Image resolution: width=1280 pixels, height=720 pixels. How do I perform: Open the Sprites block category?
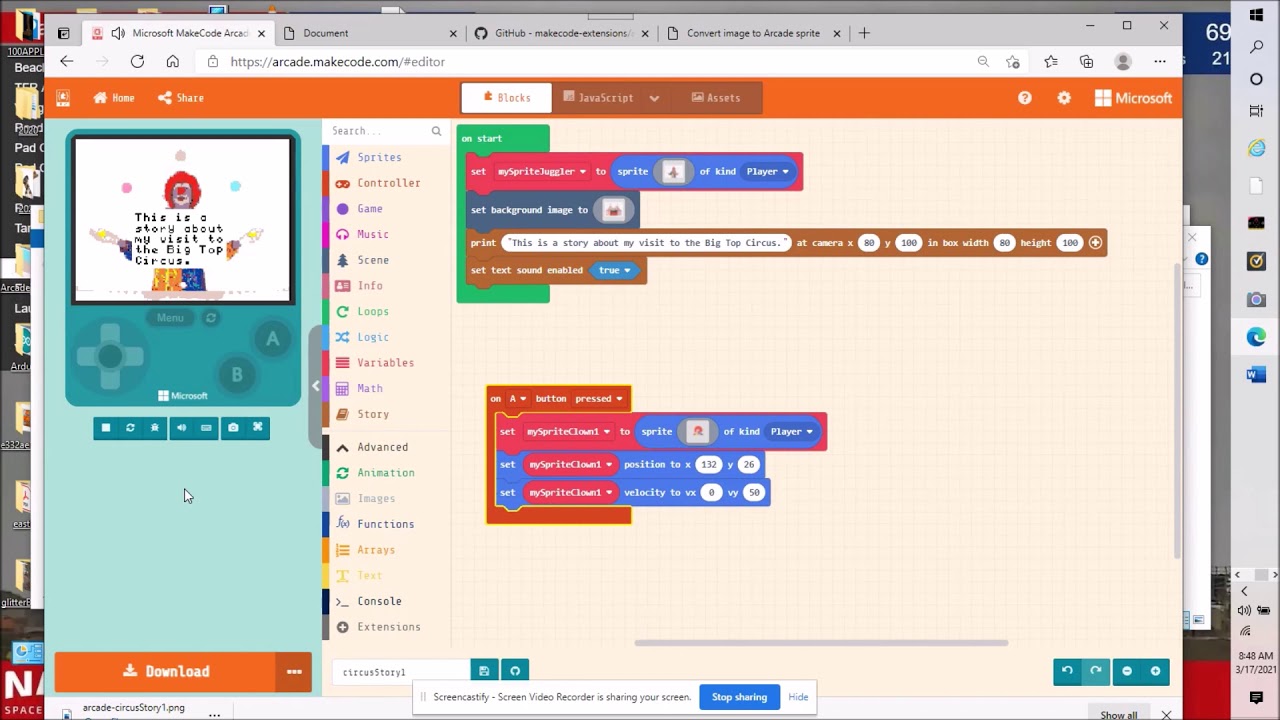(x=379, y=157)
